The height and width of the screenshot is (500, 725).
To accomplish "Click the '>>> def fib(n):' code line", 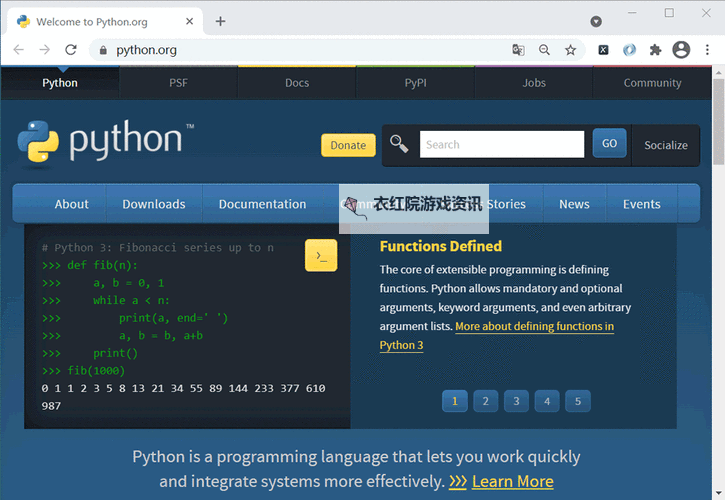I will coord(90,265).
